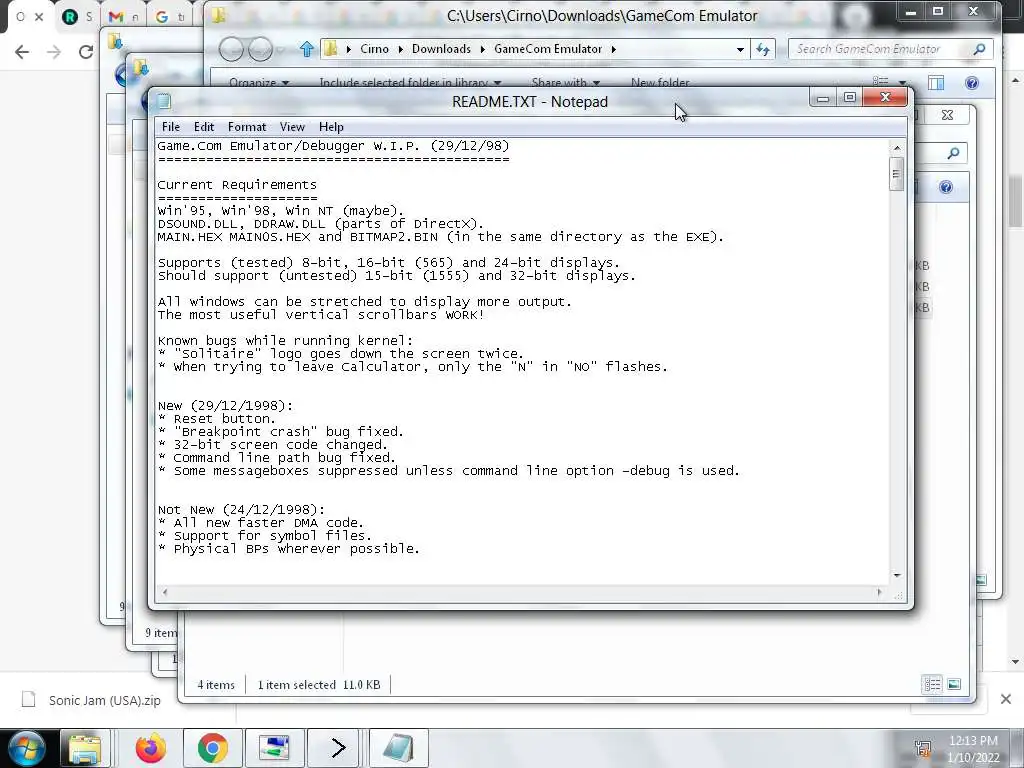The width and height of the screenshot is (1024, 768).
Task: Click Notepad vertical scrollbar down arrow
Action: tap(897, 575)
